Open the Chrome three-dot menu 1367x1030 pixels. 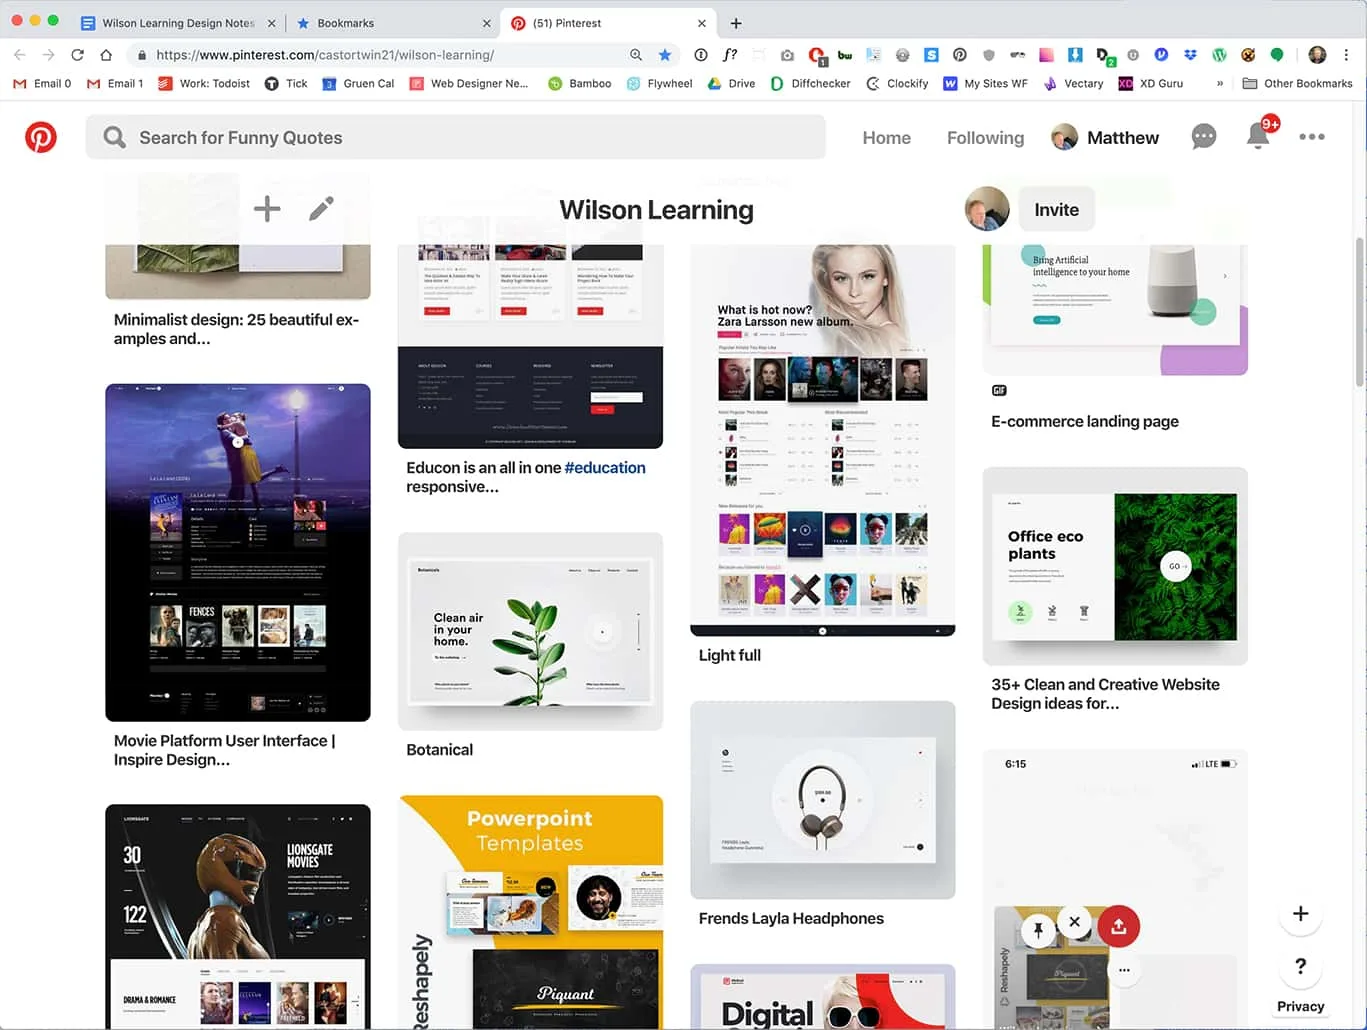tap(1347, 55)
